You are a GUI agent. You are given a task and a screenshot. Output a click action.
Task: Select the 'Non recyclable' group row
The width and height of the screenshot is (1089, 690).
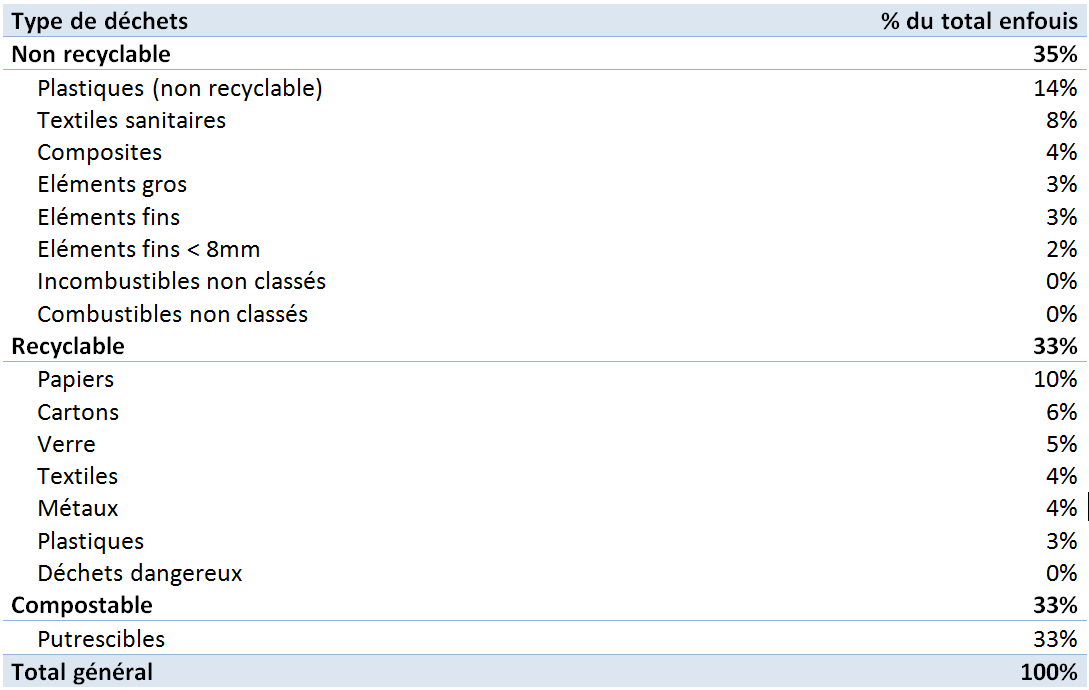[544, 54]
